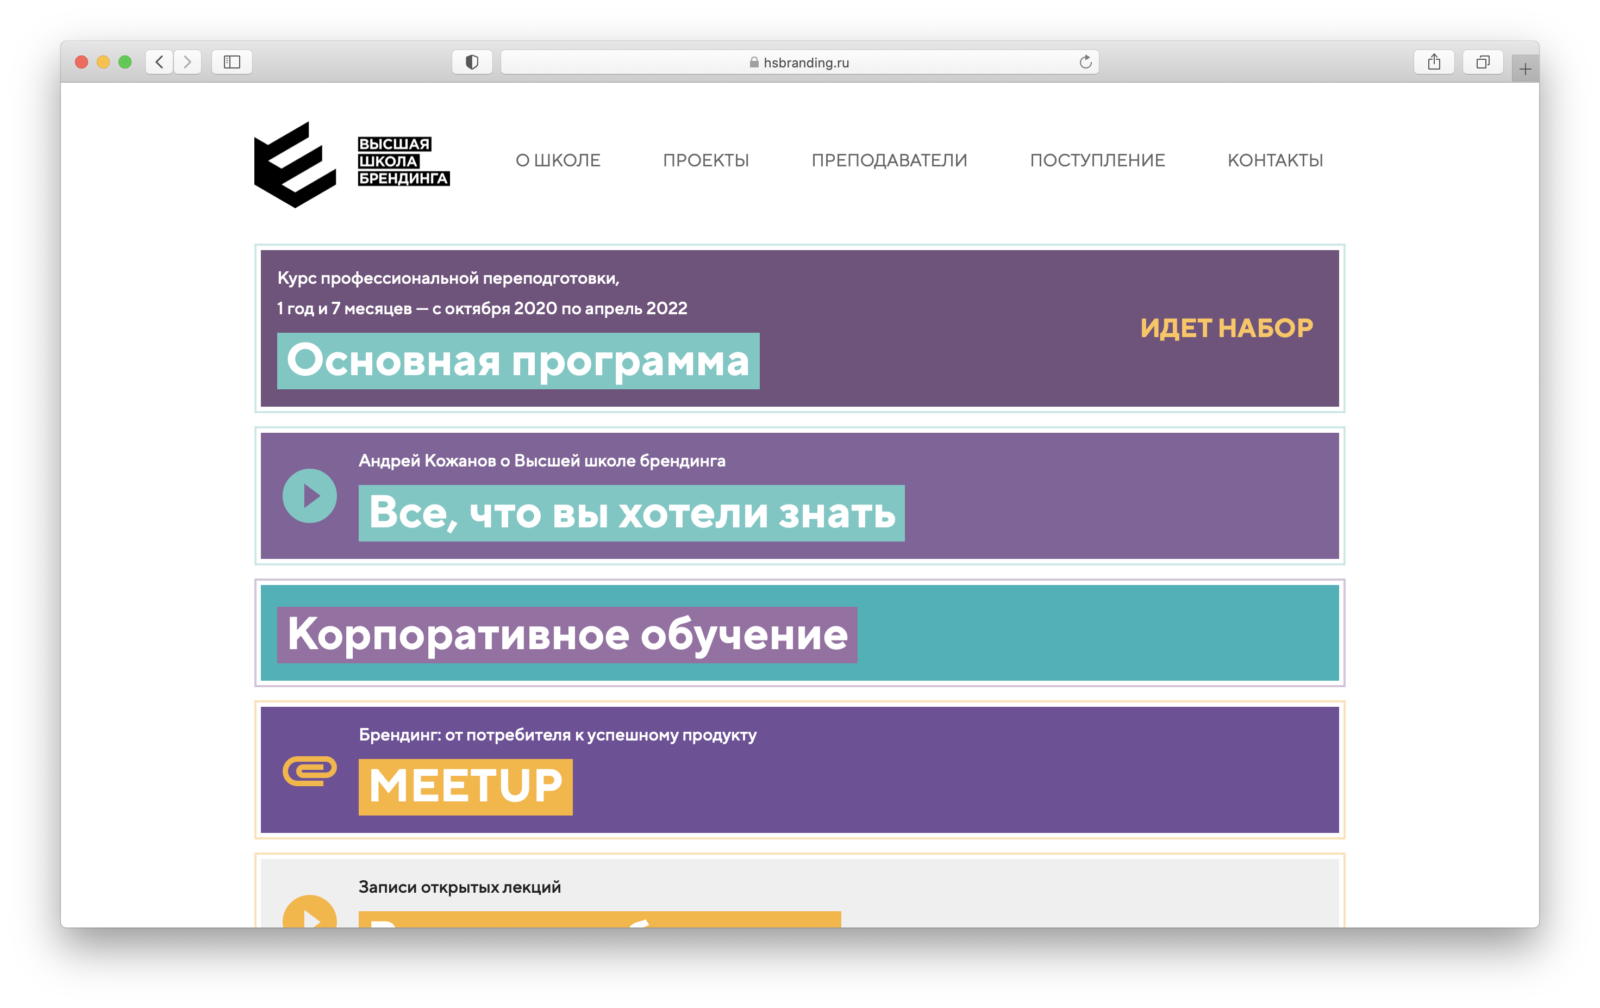Click the hsbranding.ru address bar
The height and width of the screenshot is (1008, 1600).
(799, 62)
